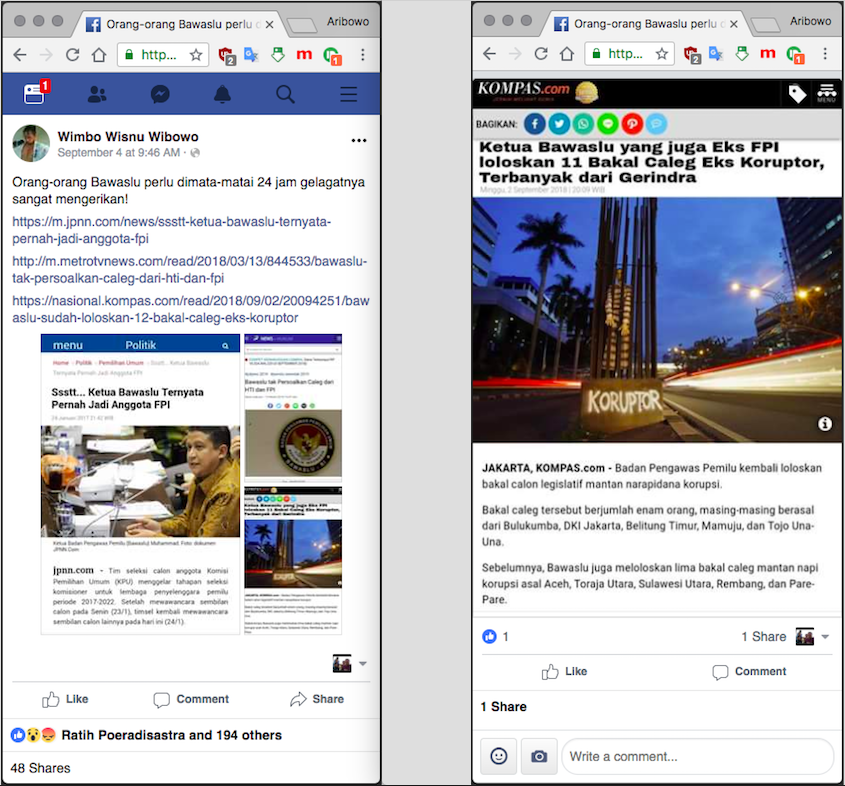The height and width of the screenshot is (786, 845).
Task: Like the Kompas article in right window
Action: click(x=564, y=671)
